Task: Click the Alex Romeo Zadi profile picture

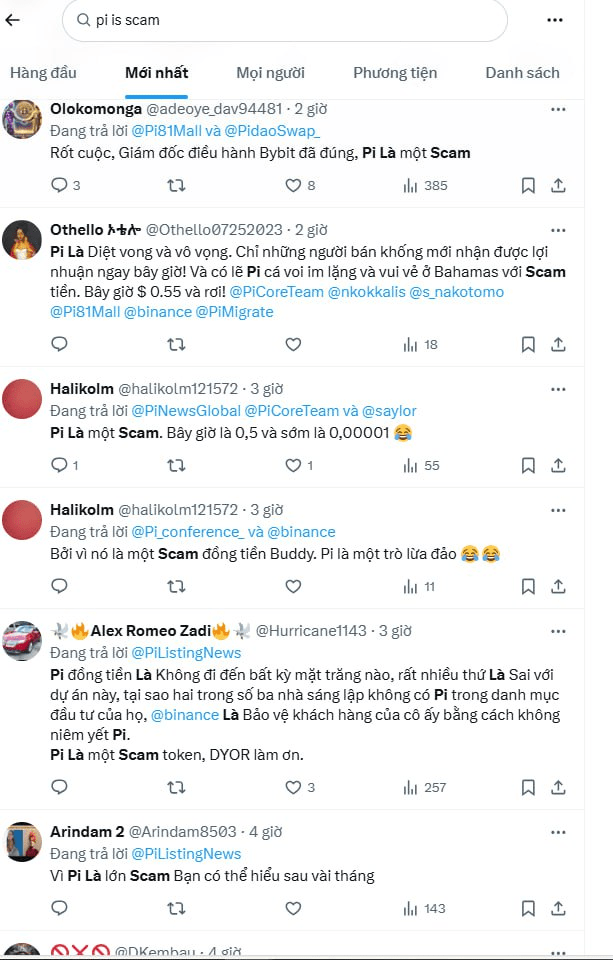Action: click(x=22, y=640)
